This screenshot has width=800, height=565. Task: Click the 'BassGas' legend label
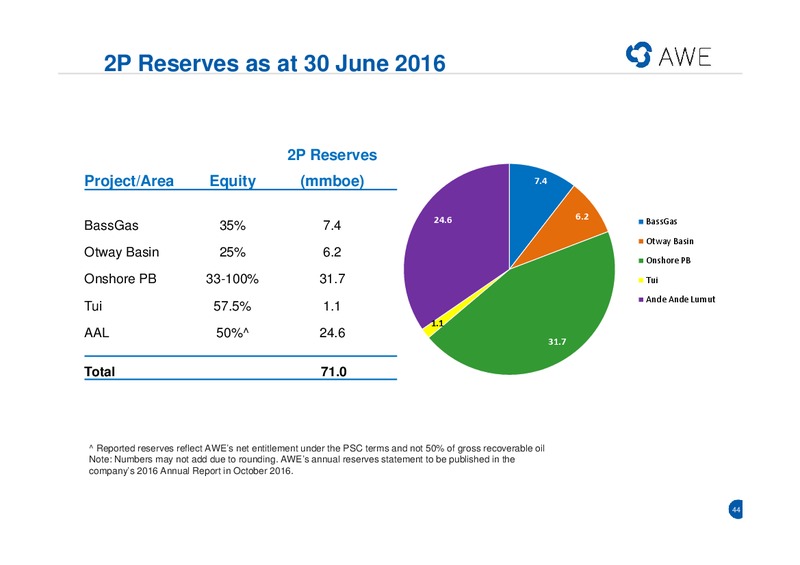coord(661,222)
